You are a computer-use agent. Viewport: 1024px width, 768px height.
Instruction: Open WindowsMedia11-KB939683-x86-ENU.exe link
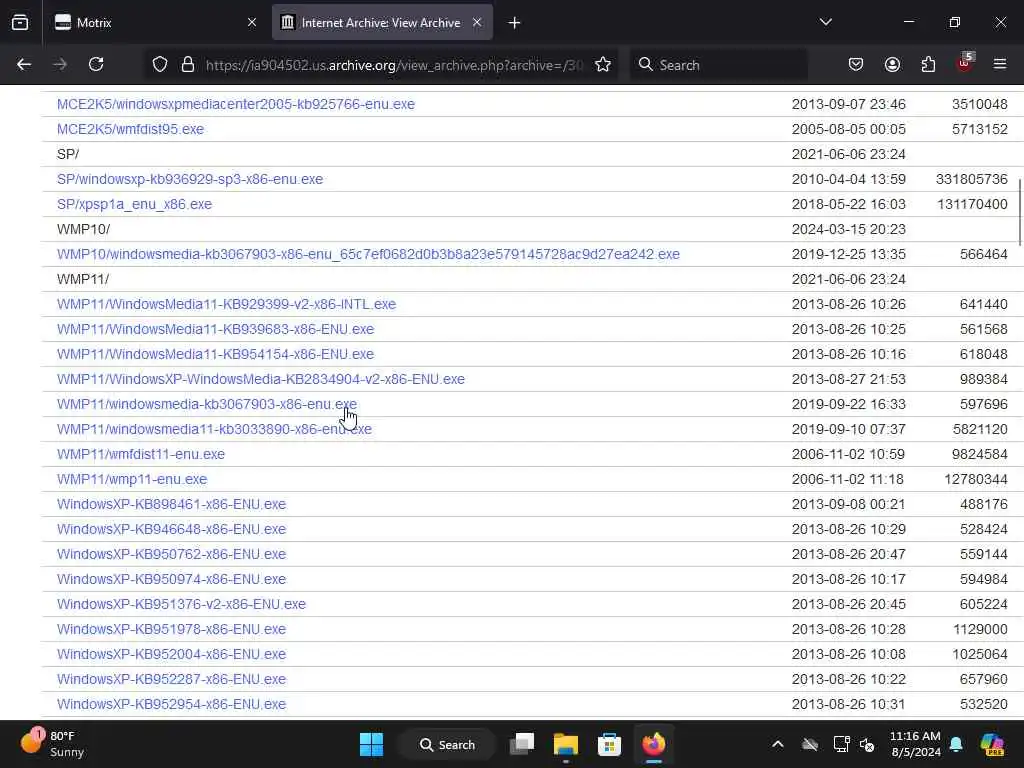[x=216, y=329]
